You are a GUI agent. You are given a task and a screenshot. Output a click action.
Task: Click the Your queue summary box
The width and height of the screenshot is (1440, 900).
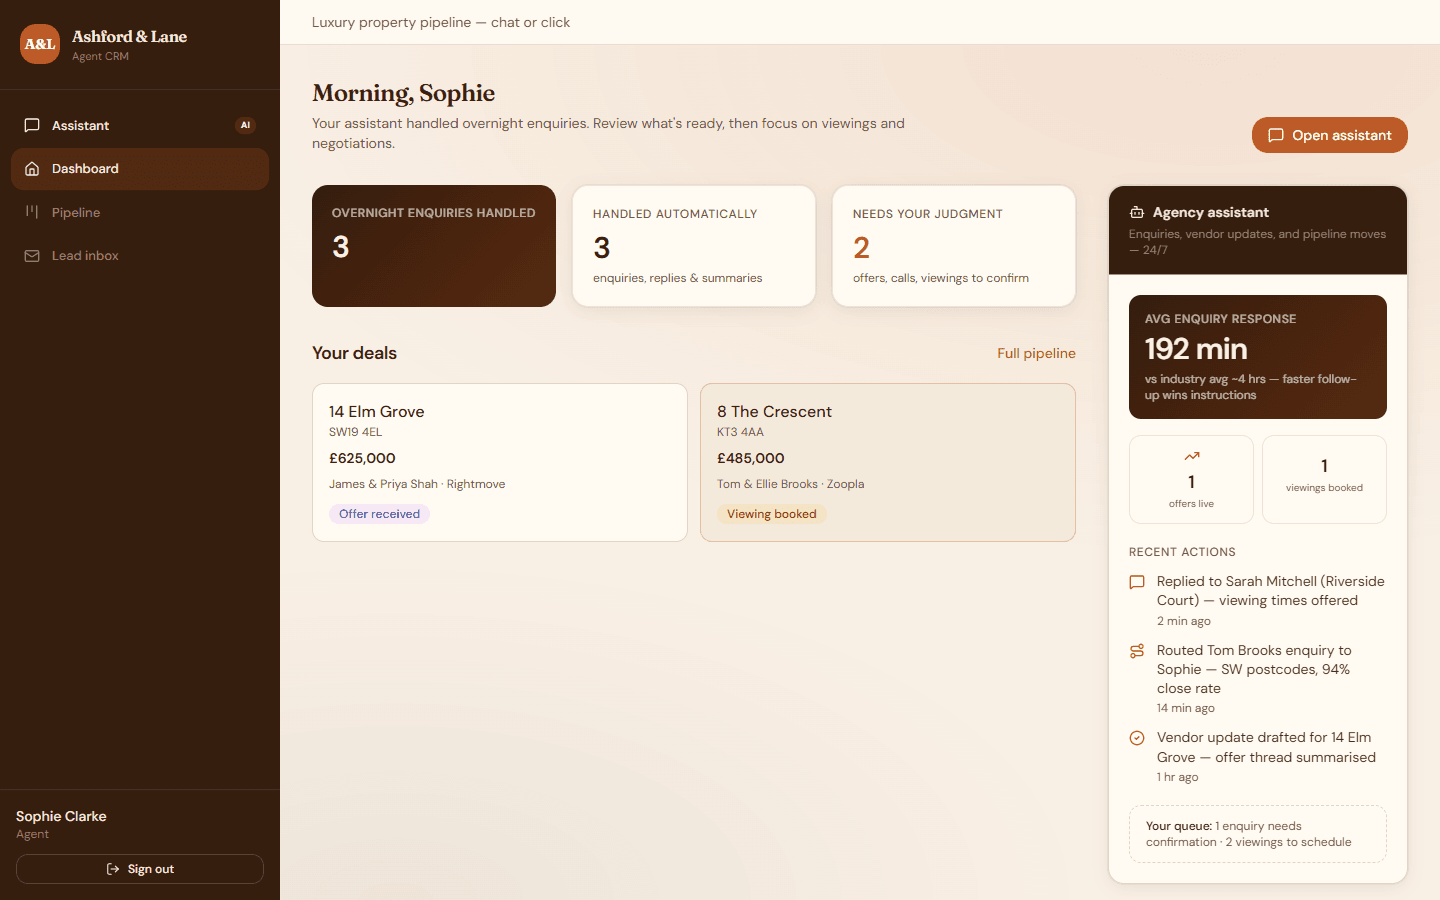pyautogui.click(x=1258, y=834)
